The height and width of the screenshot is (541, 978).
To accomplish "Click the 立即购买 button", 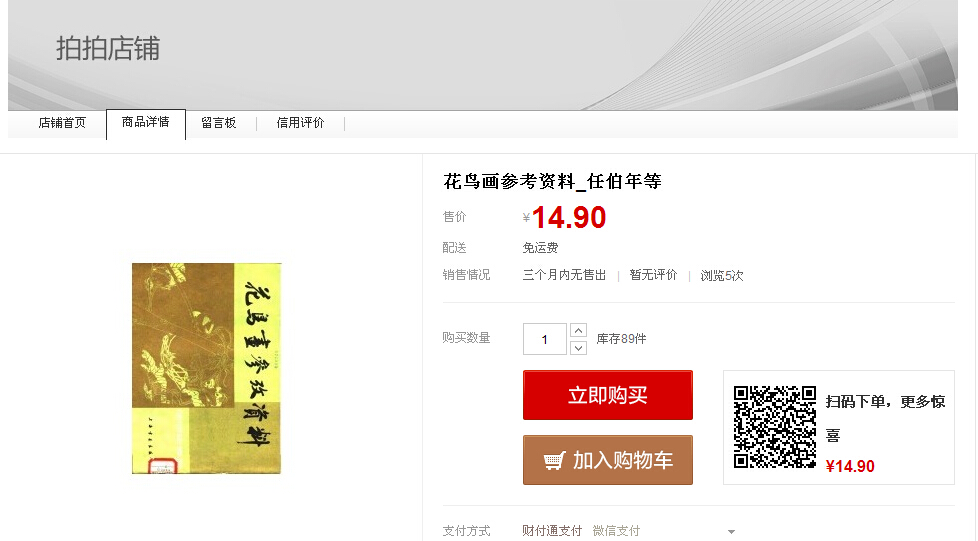I will tap(608, 395).
